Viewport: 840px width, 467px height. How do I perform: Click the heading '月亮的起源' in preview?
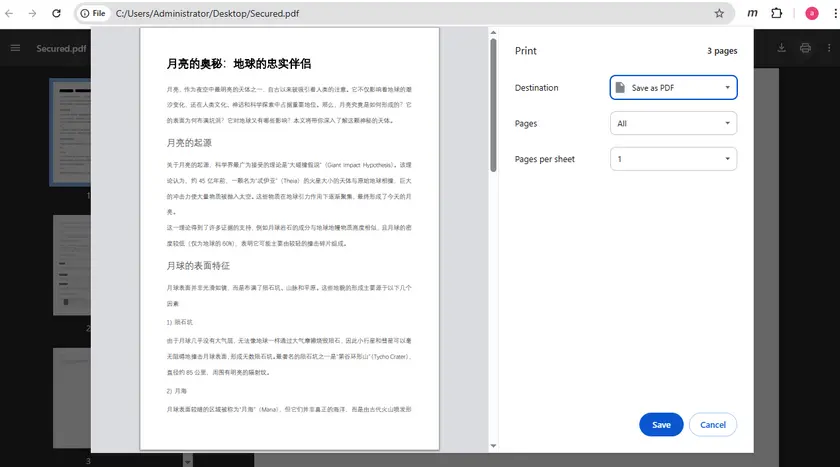click(189, 143)
